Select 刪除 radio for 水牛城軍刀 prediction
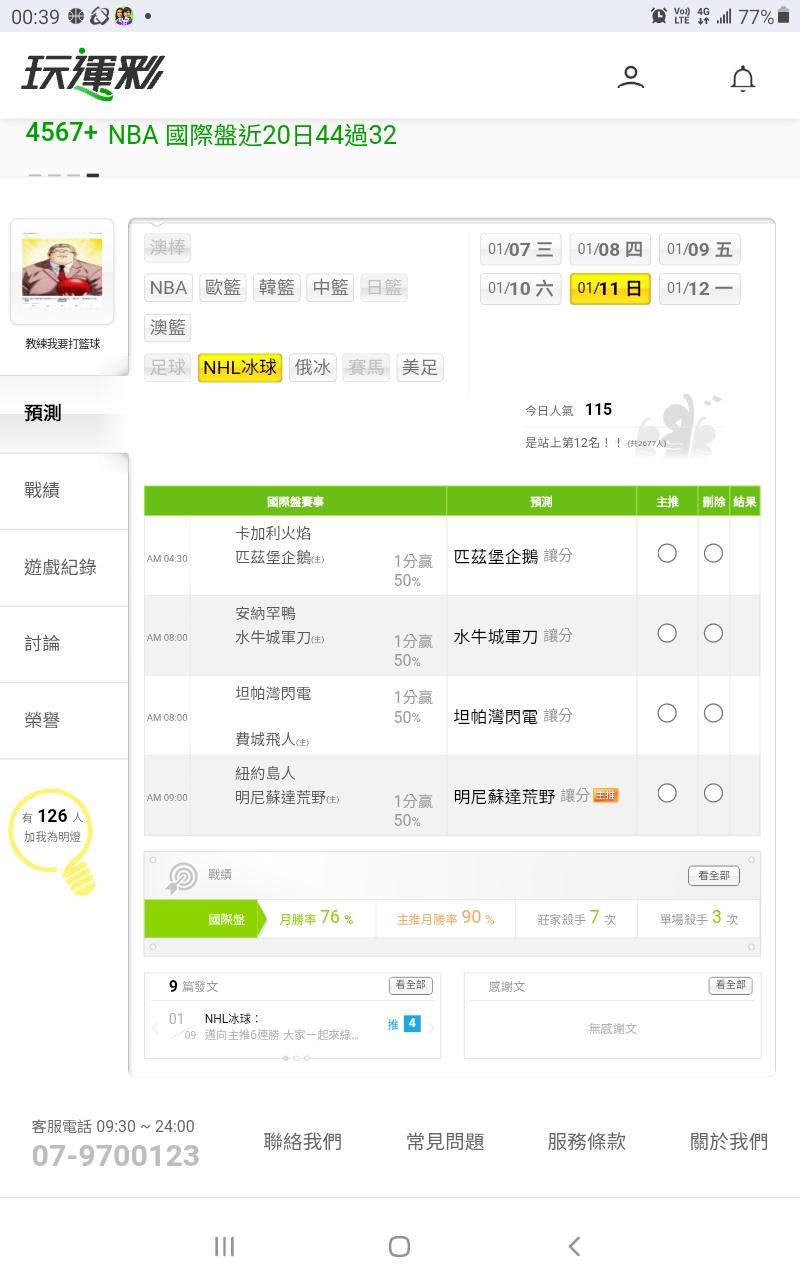Viewport: 800px width, 1280px height. coord(713,633)
